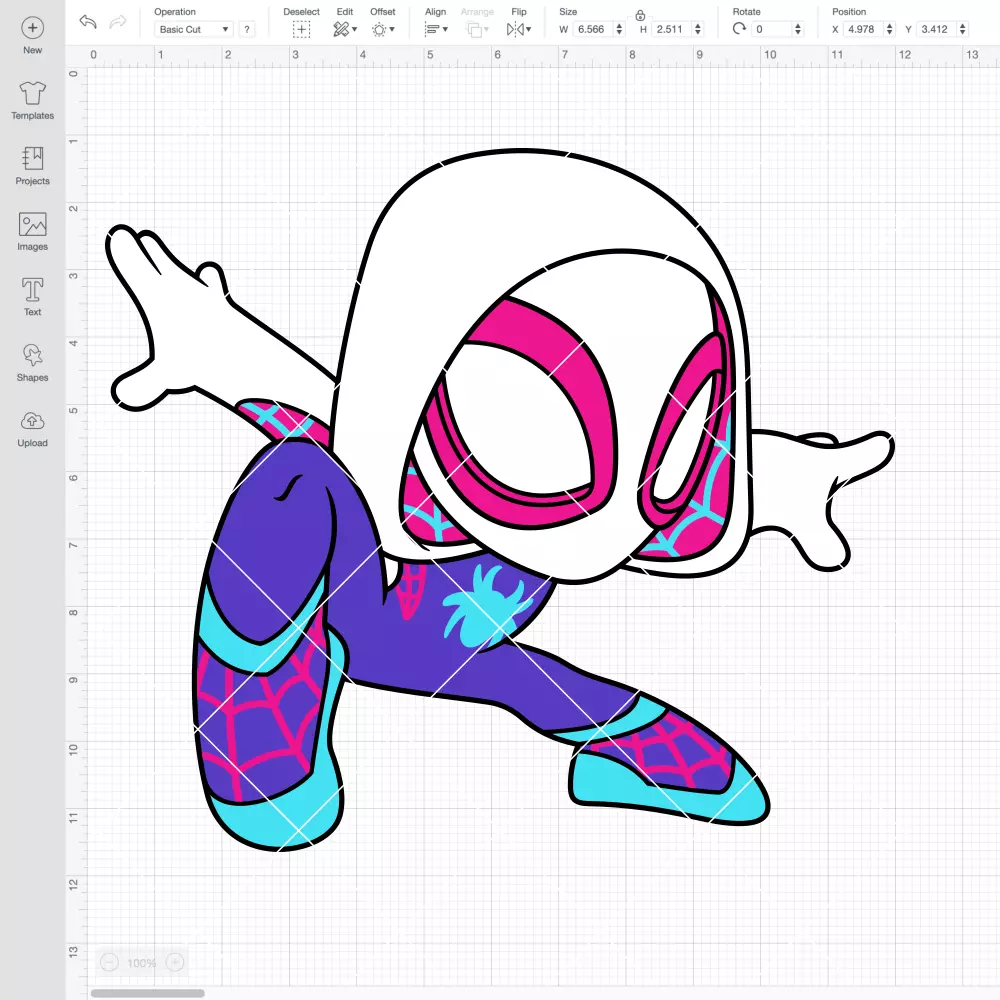Click the Operation help question mark
1000x1000 pixels.
tap(247, 29)
